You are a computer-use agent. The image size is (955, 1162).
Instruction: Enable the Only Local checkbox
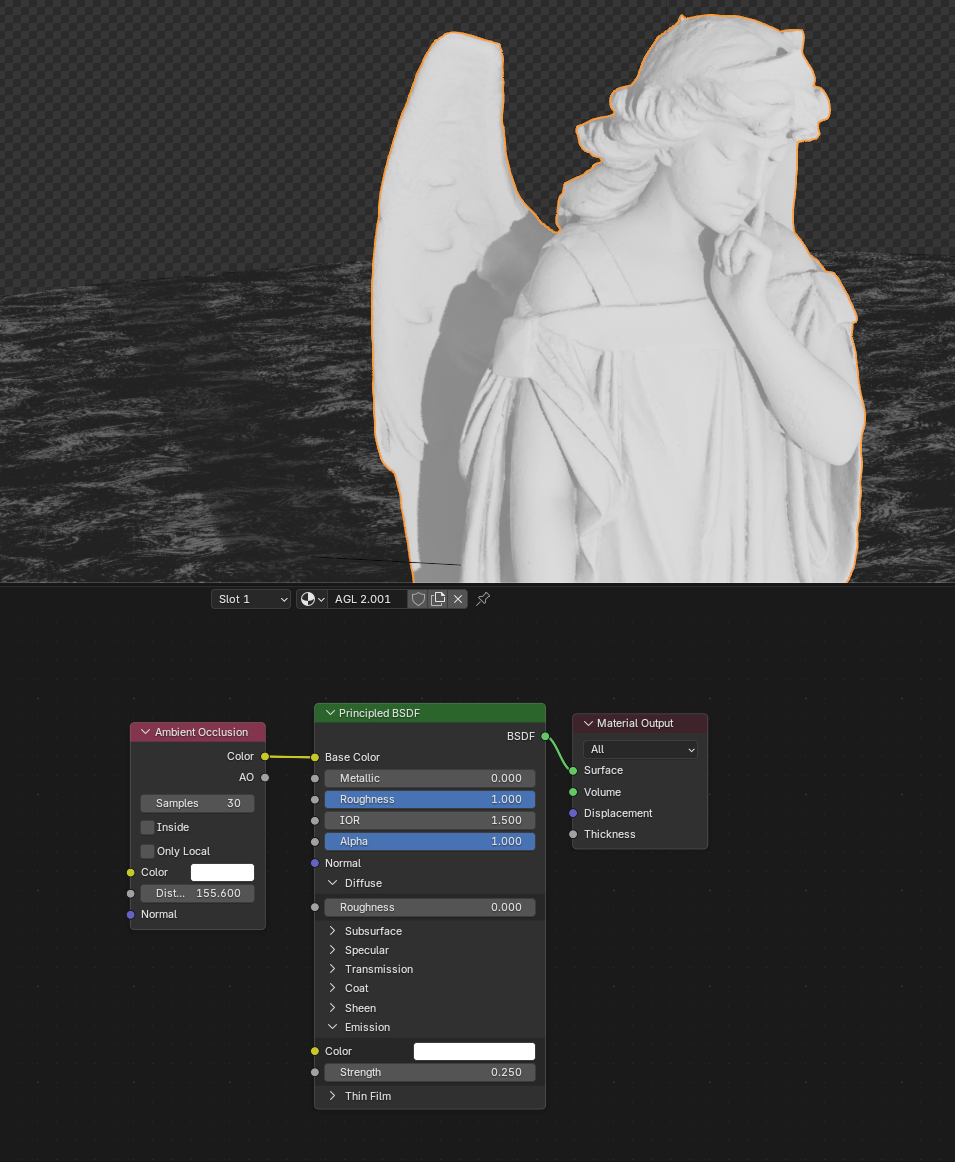148,851
